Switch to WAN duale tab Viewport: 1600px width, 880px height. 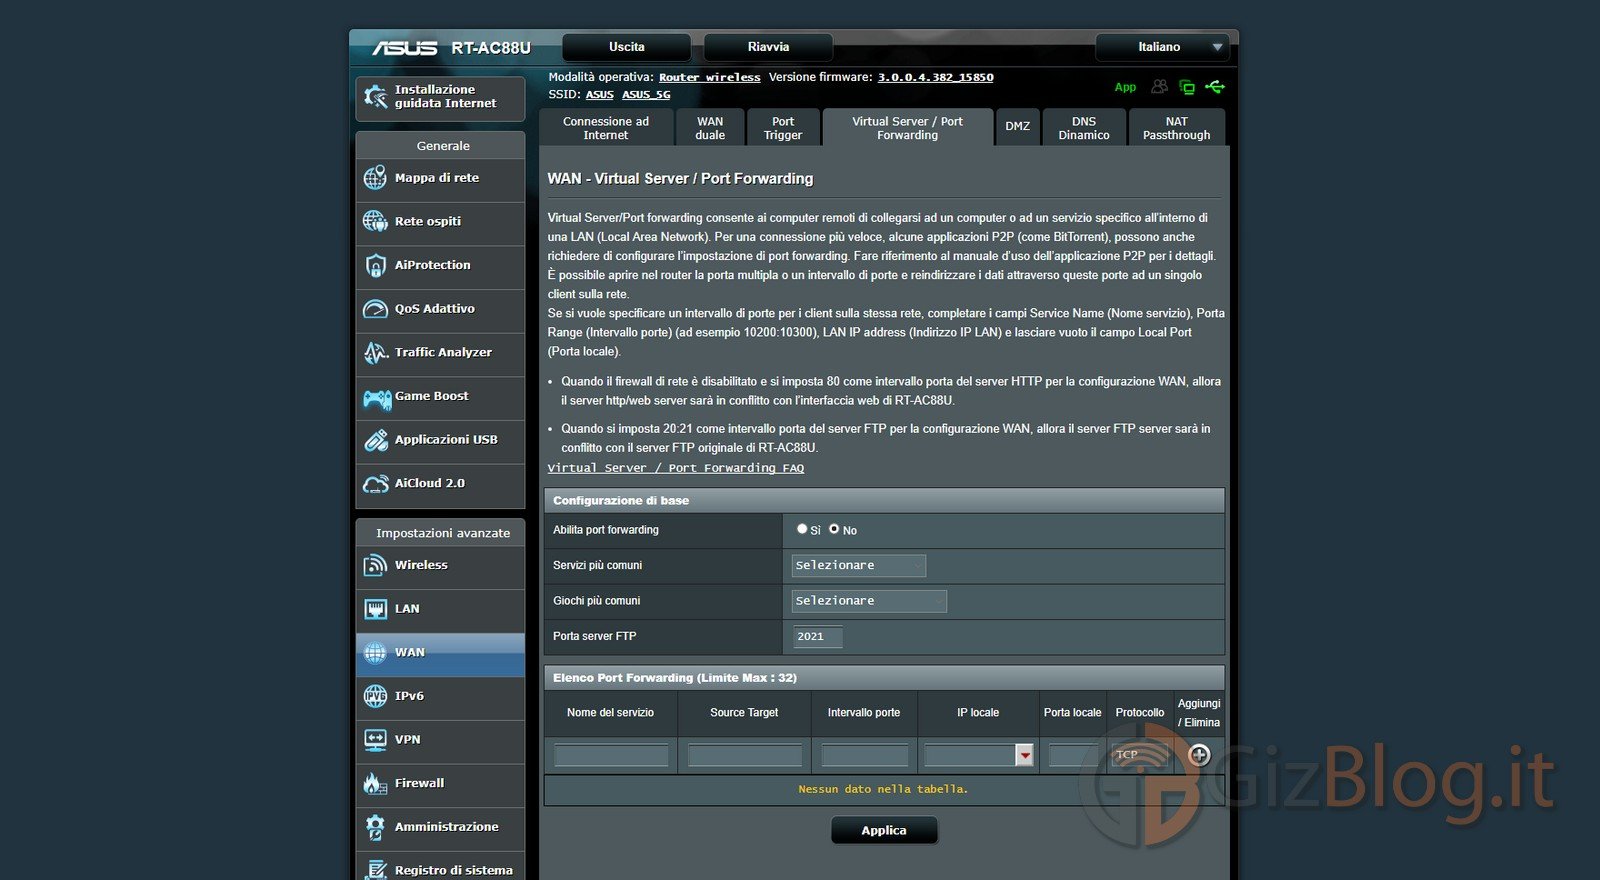[x=710, y=128]
